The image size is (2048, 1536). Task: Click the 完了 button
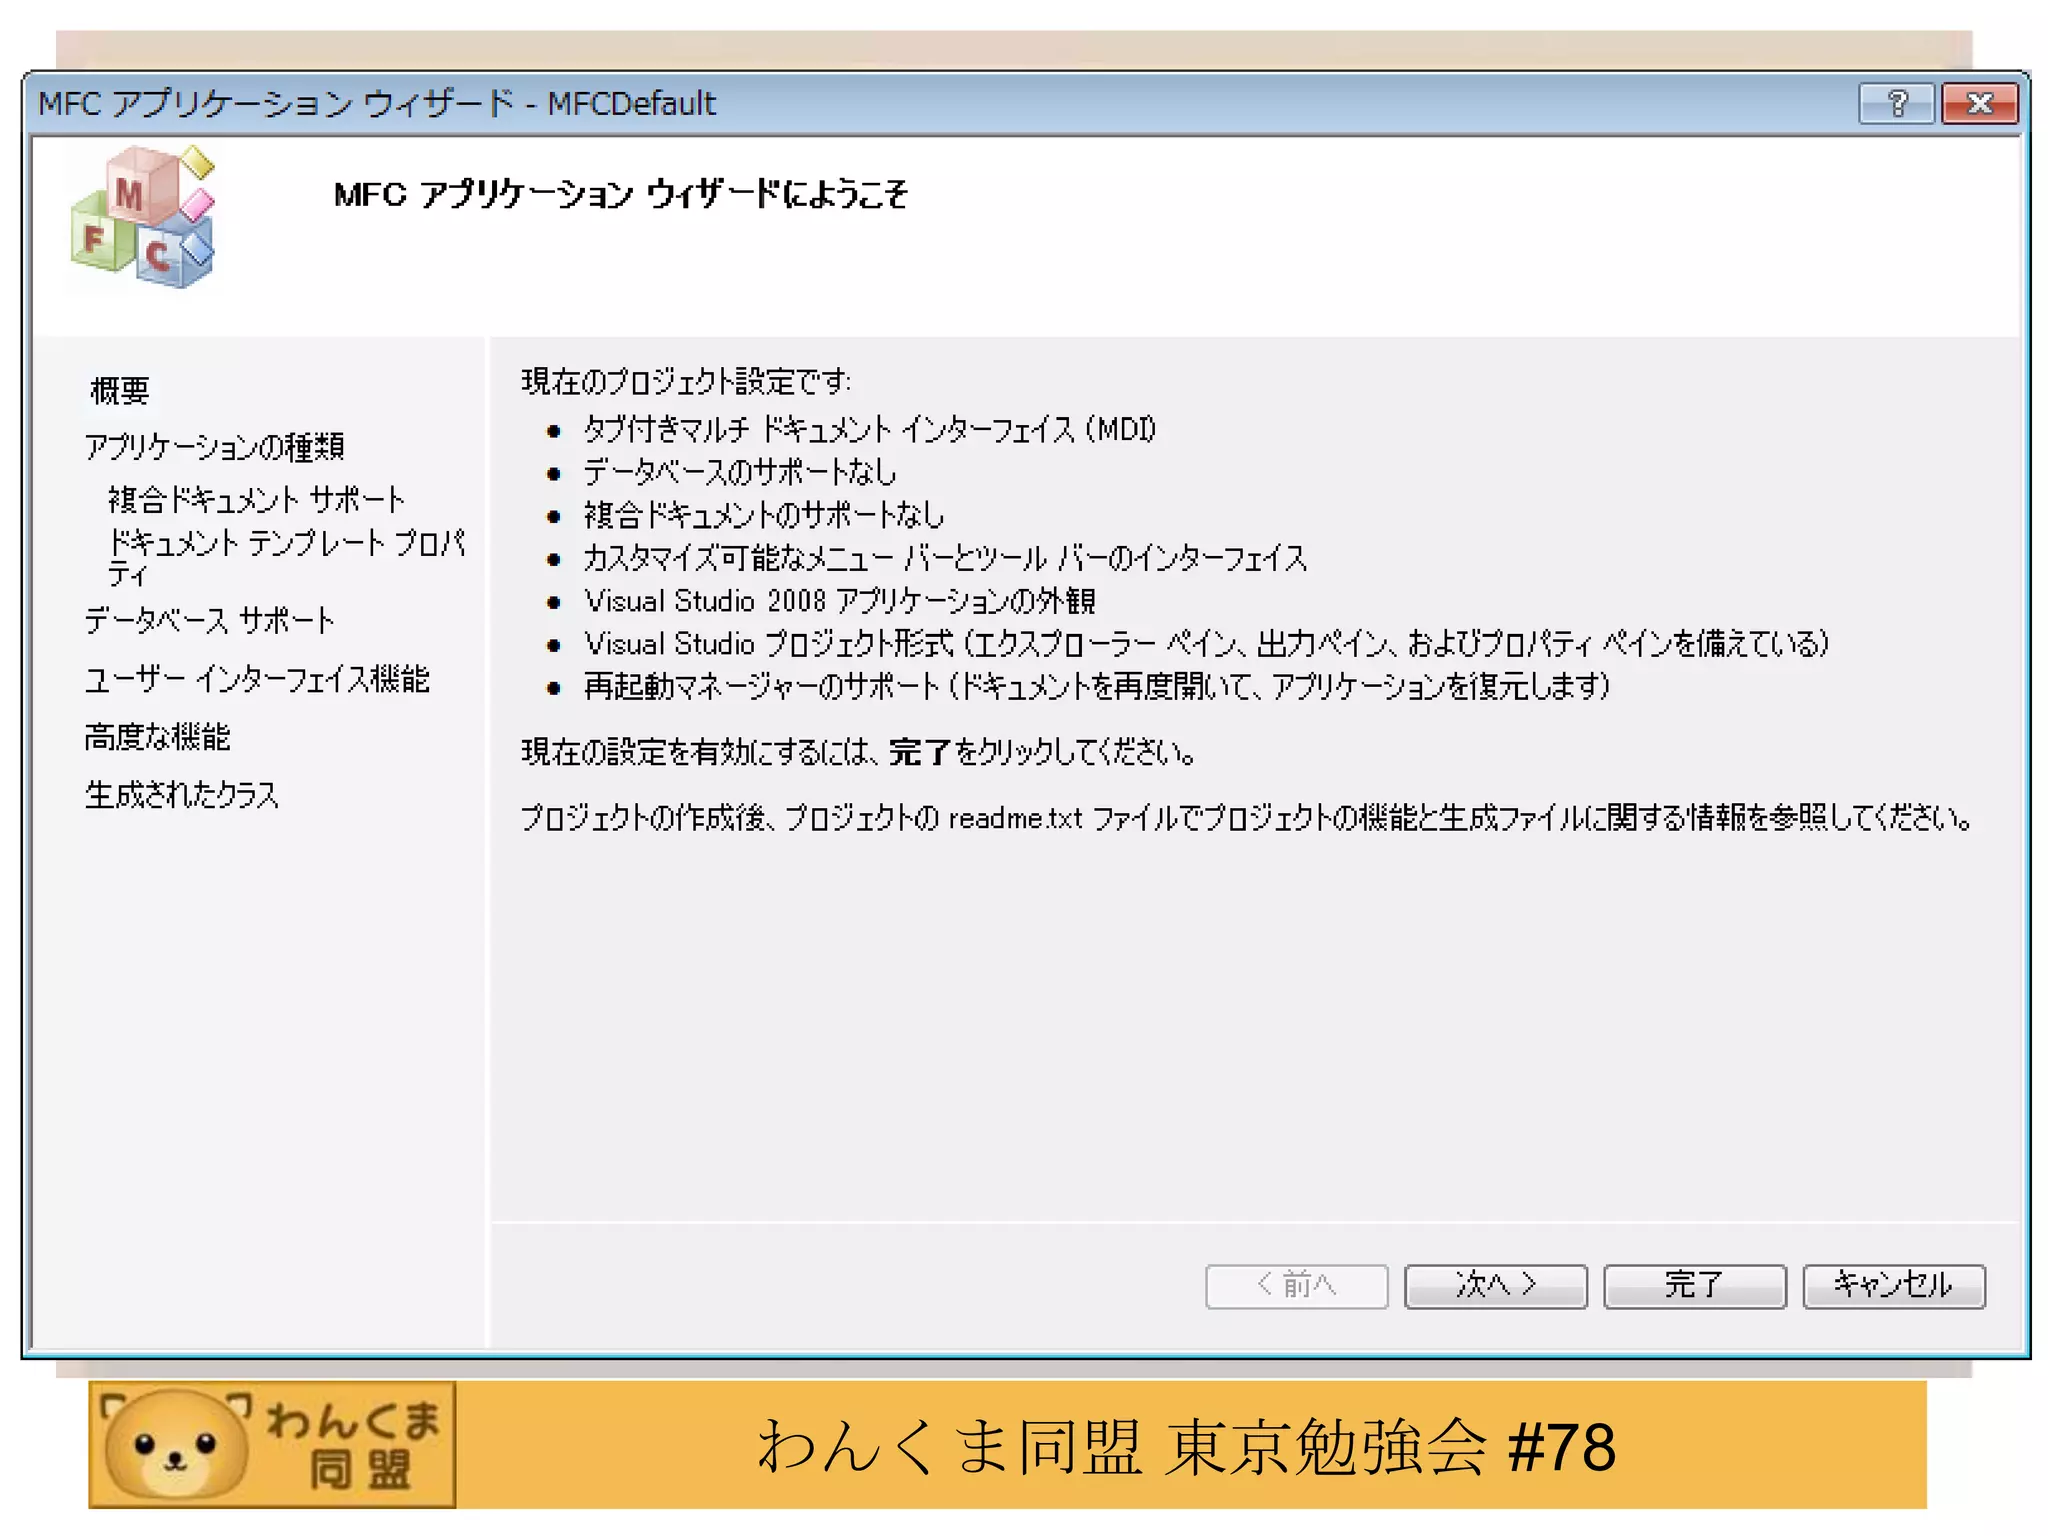pyautogui.click(x=1694, y=1285)
